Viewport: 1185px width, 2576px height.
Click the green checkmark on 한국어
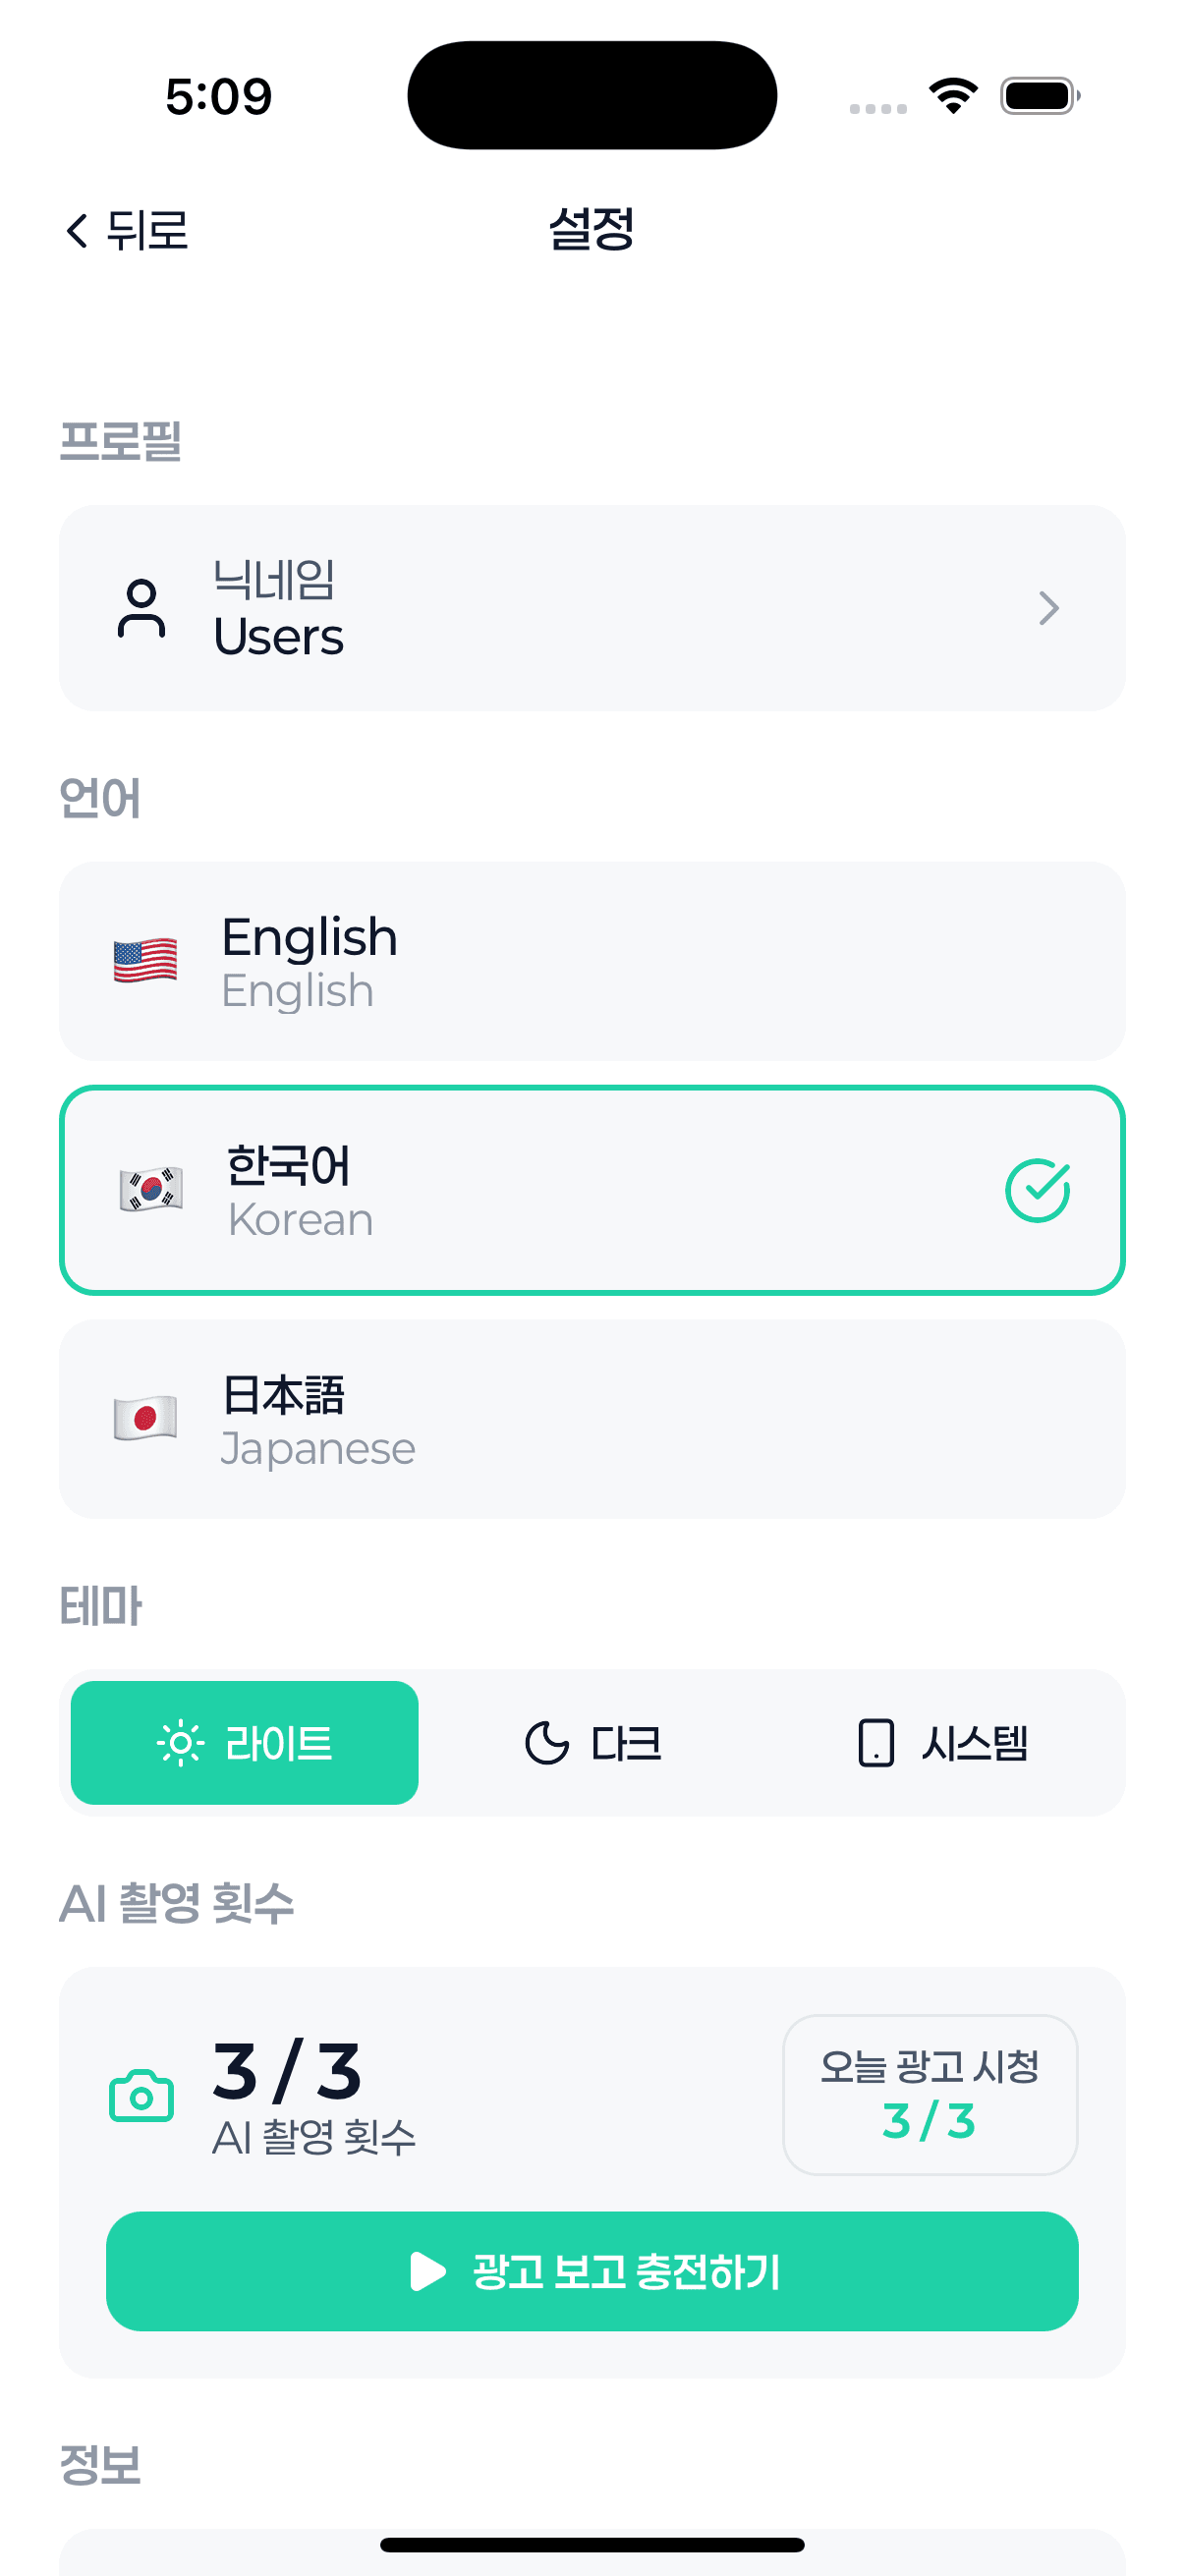(x=1037, y=1190)
